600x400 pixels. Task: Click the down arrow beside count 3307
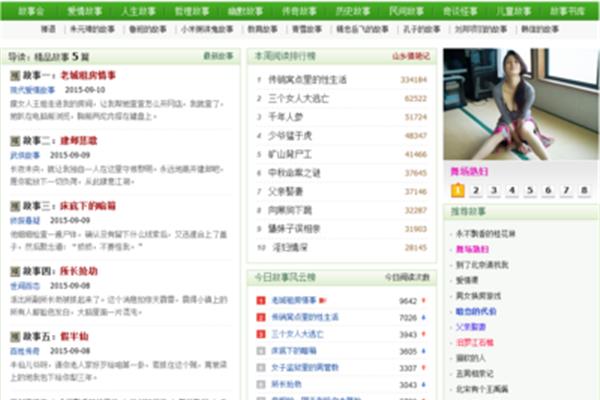424,367
